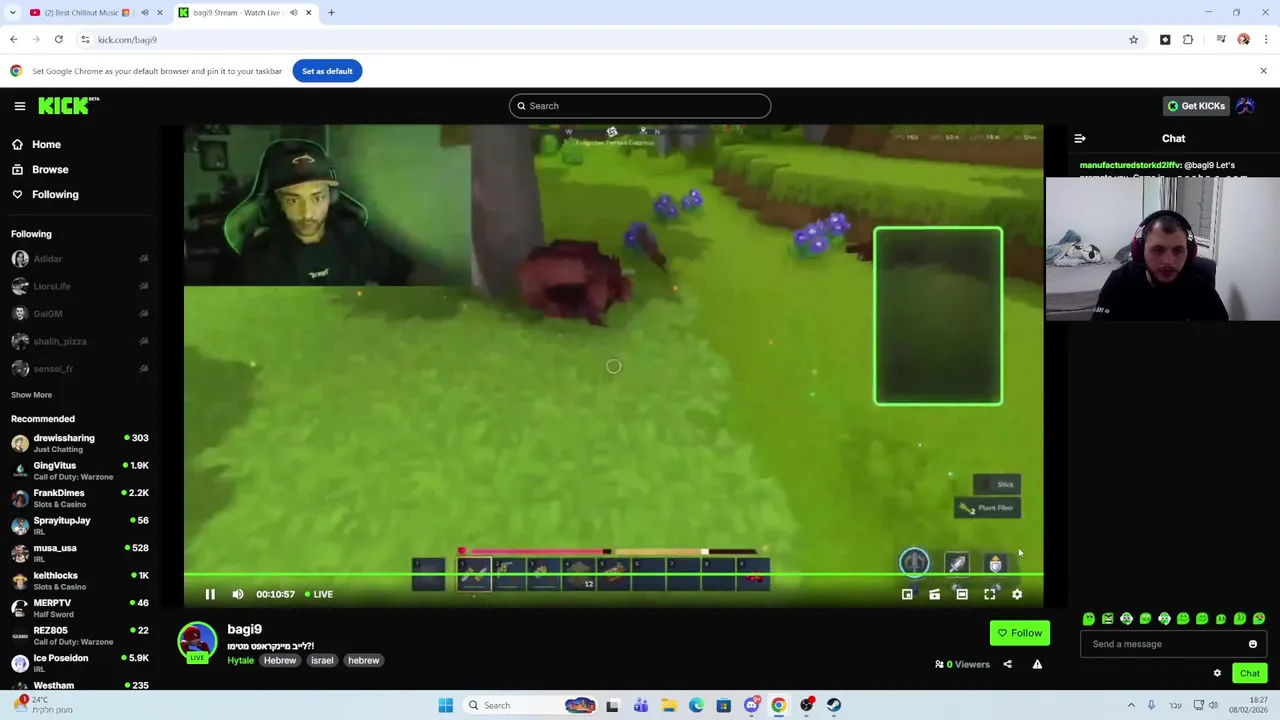Screen dimensions: 1280x720
Task: Open keithlocks recommended channel
Action: tap(80, 581)
